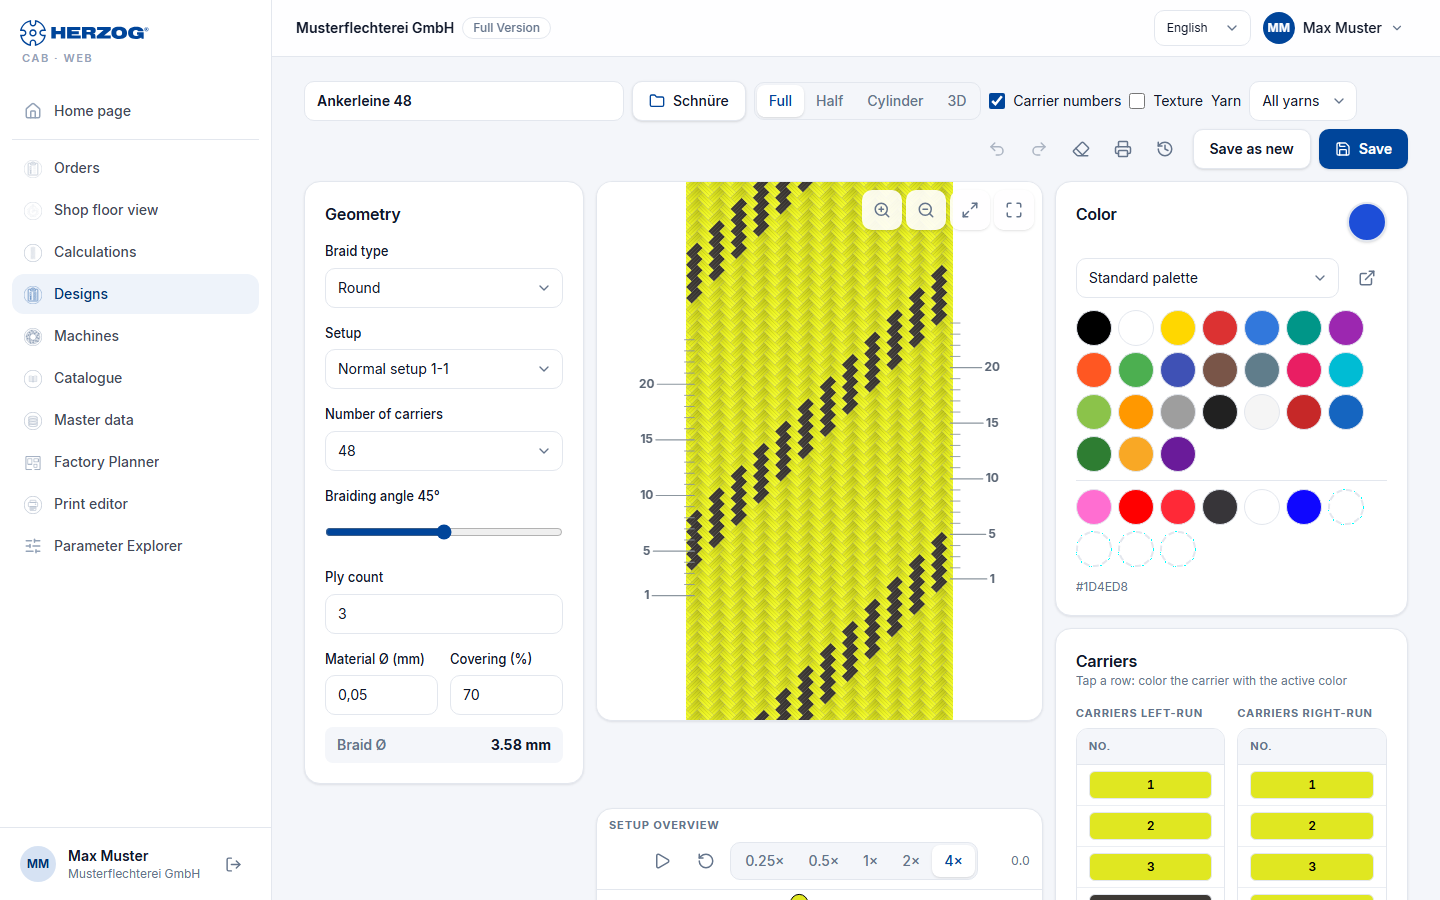This screenshot has width=1440, height=900.
Task: Open the Shop floor view page
Action: (x=135, y=210)
